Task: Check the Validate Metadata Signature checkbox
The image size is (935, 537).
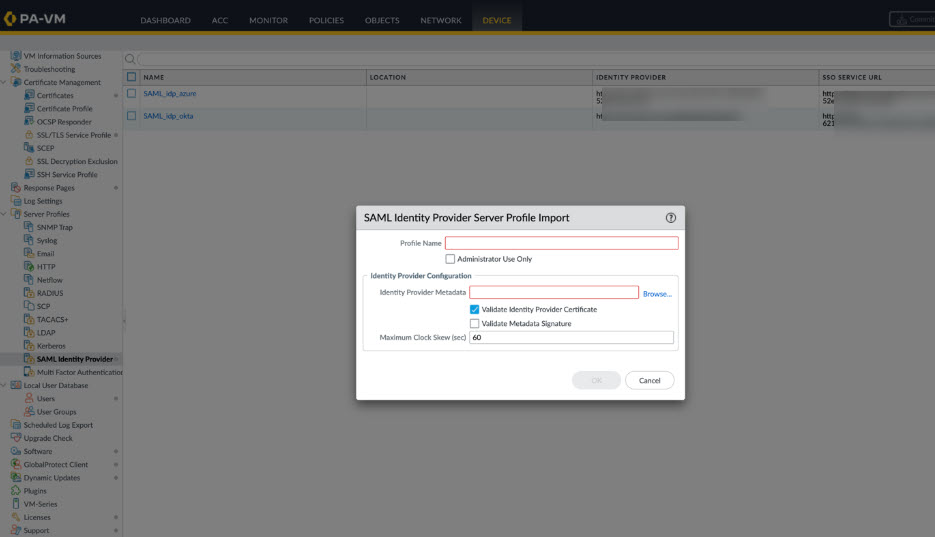Action: click(475, 324)
